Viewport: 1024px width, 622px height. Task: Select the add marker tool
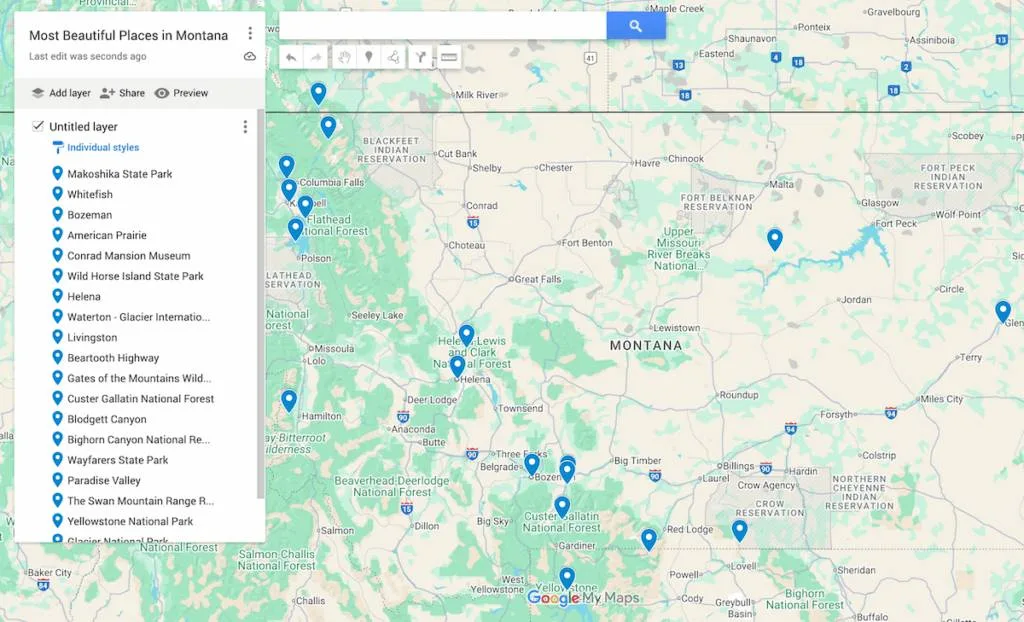[x=368, y=57]
